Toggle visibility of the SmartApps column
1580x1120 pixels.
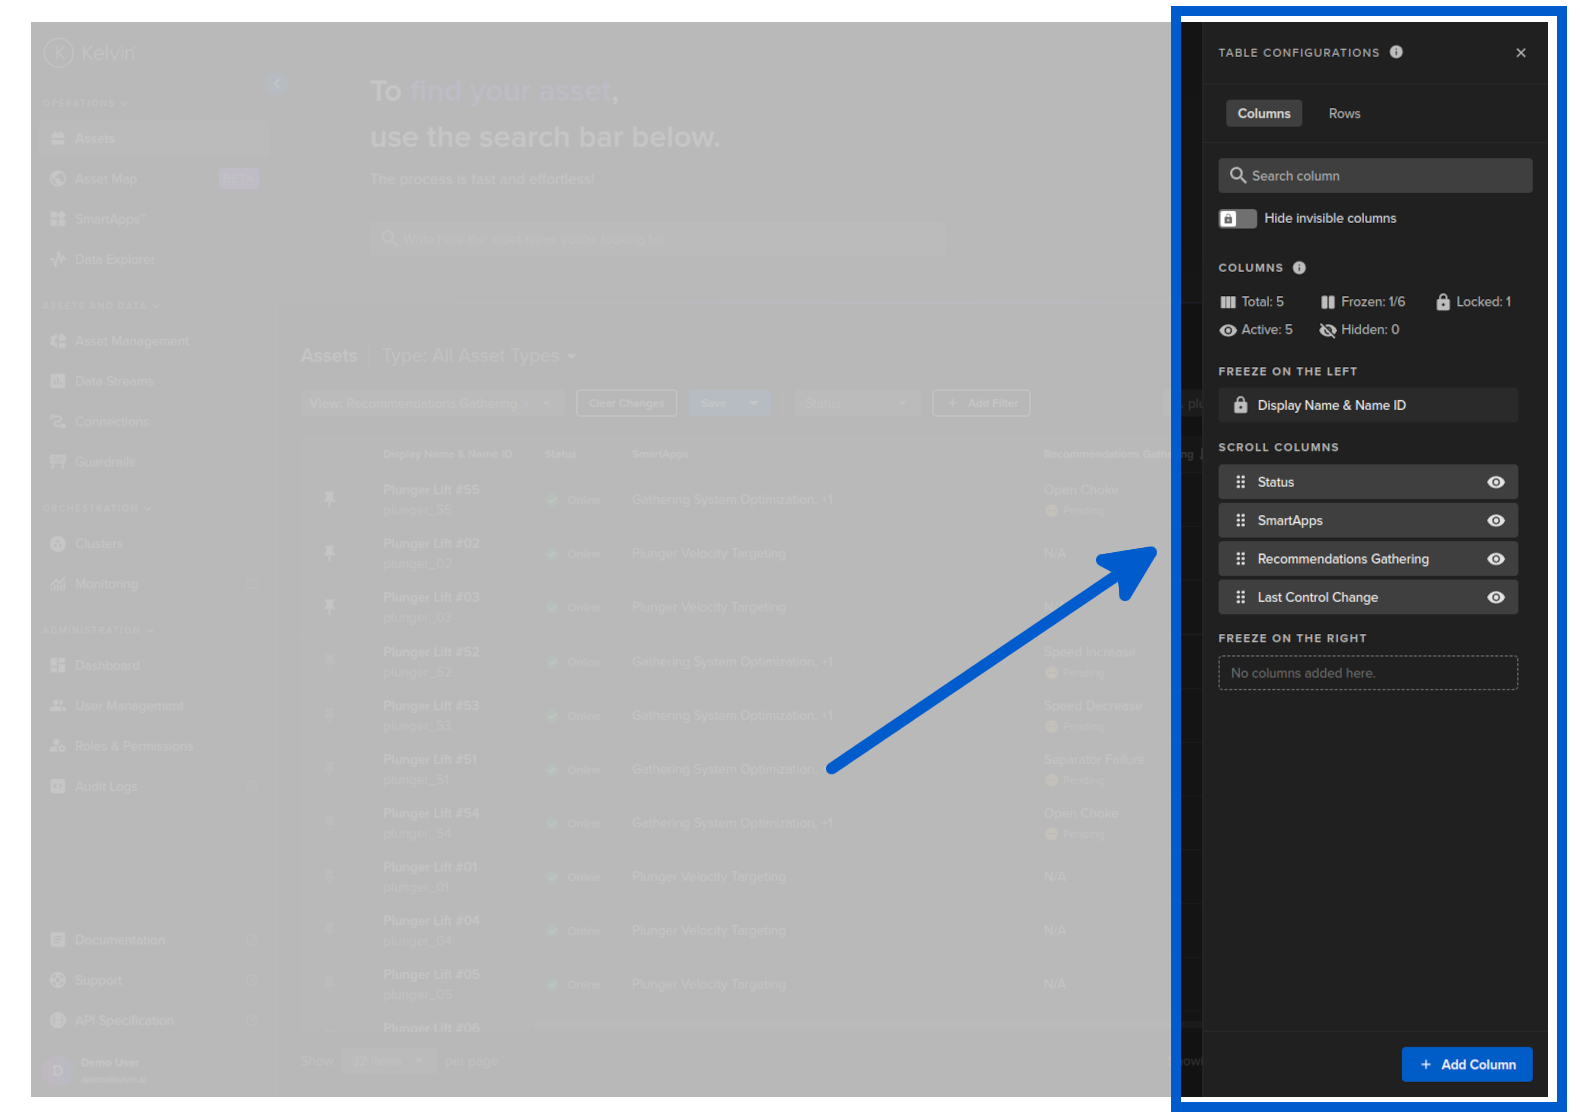[1495, 520]
